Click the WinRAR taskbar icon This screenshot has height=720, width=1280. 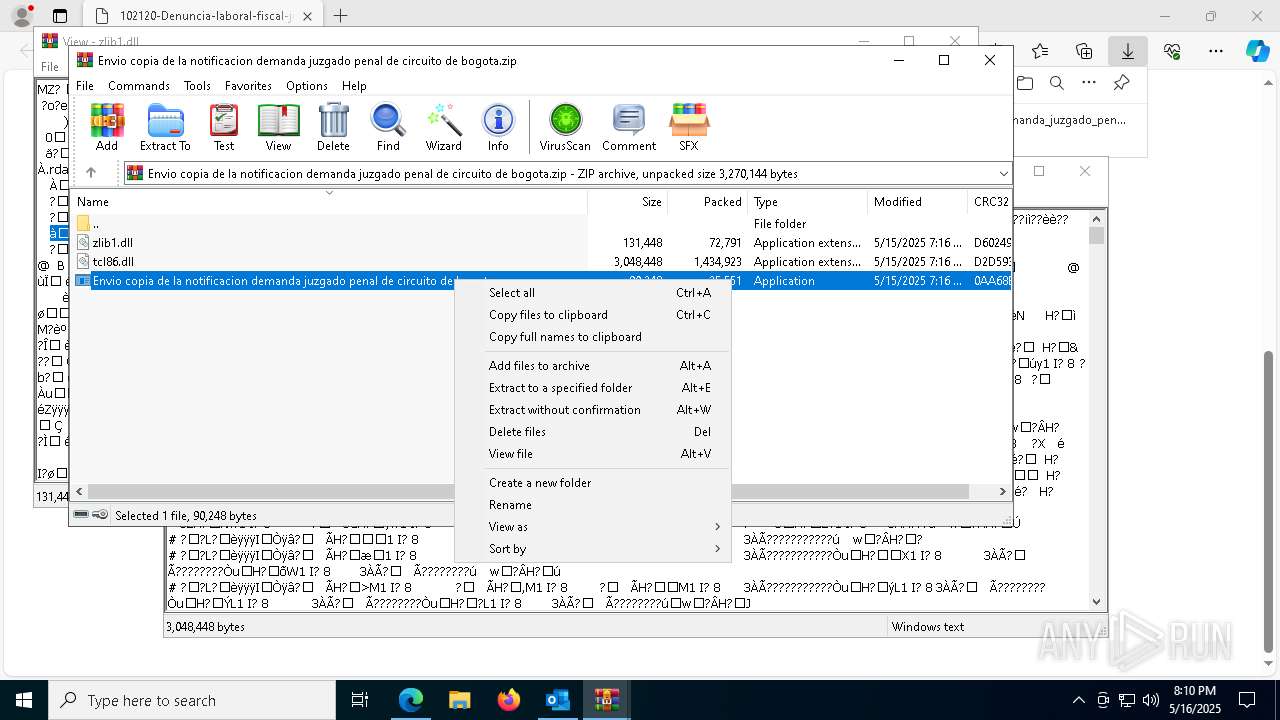[606, 700]
